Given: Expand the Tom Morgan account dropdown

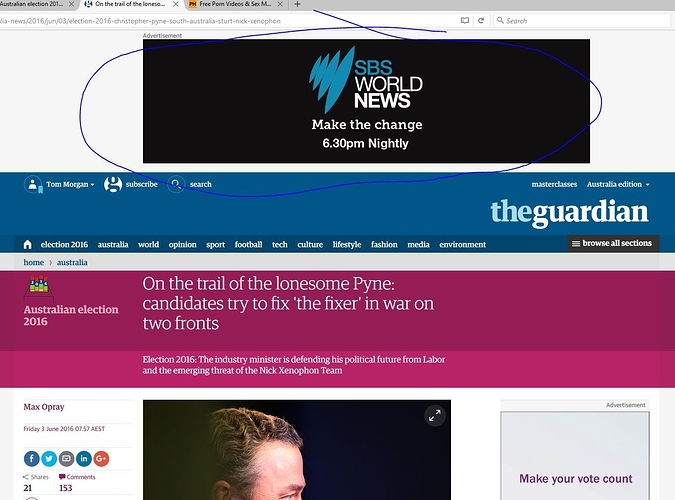Looking at the screenshot, I should 70,184.
